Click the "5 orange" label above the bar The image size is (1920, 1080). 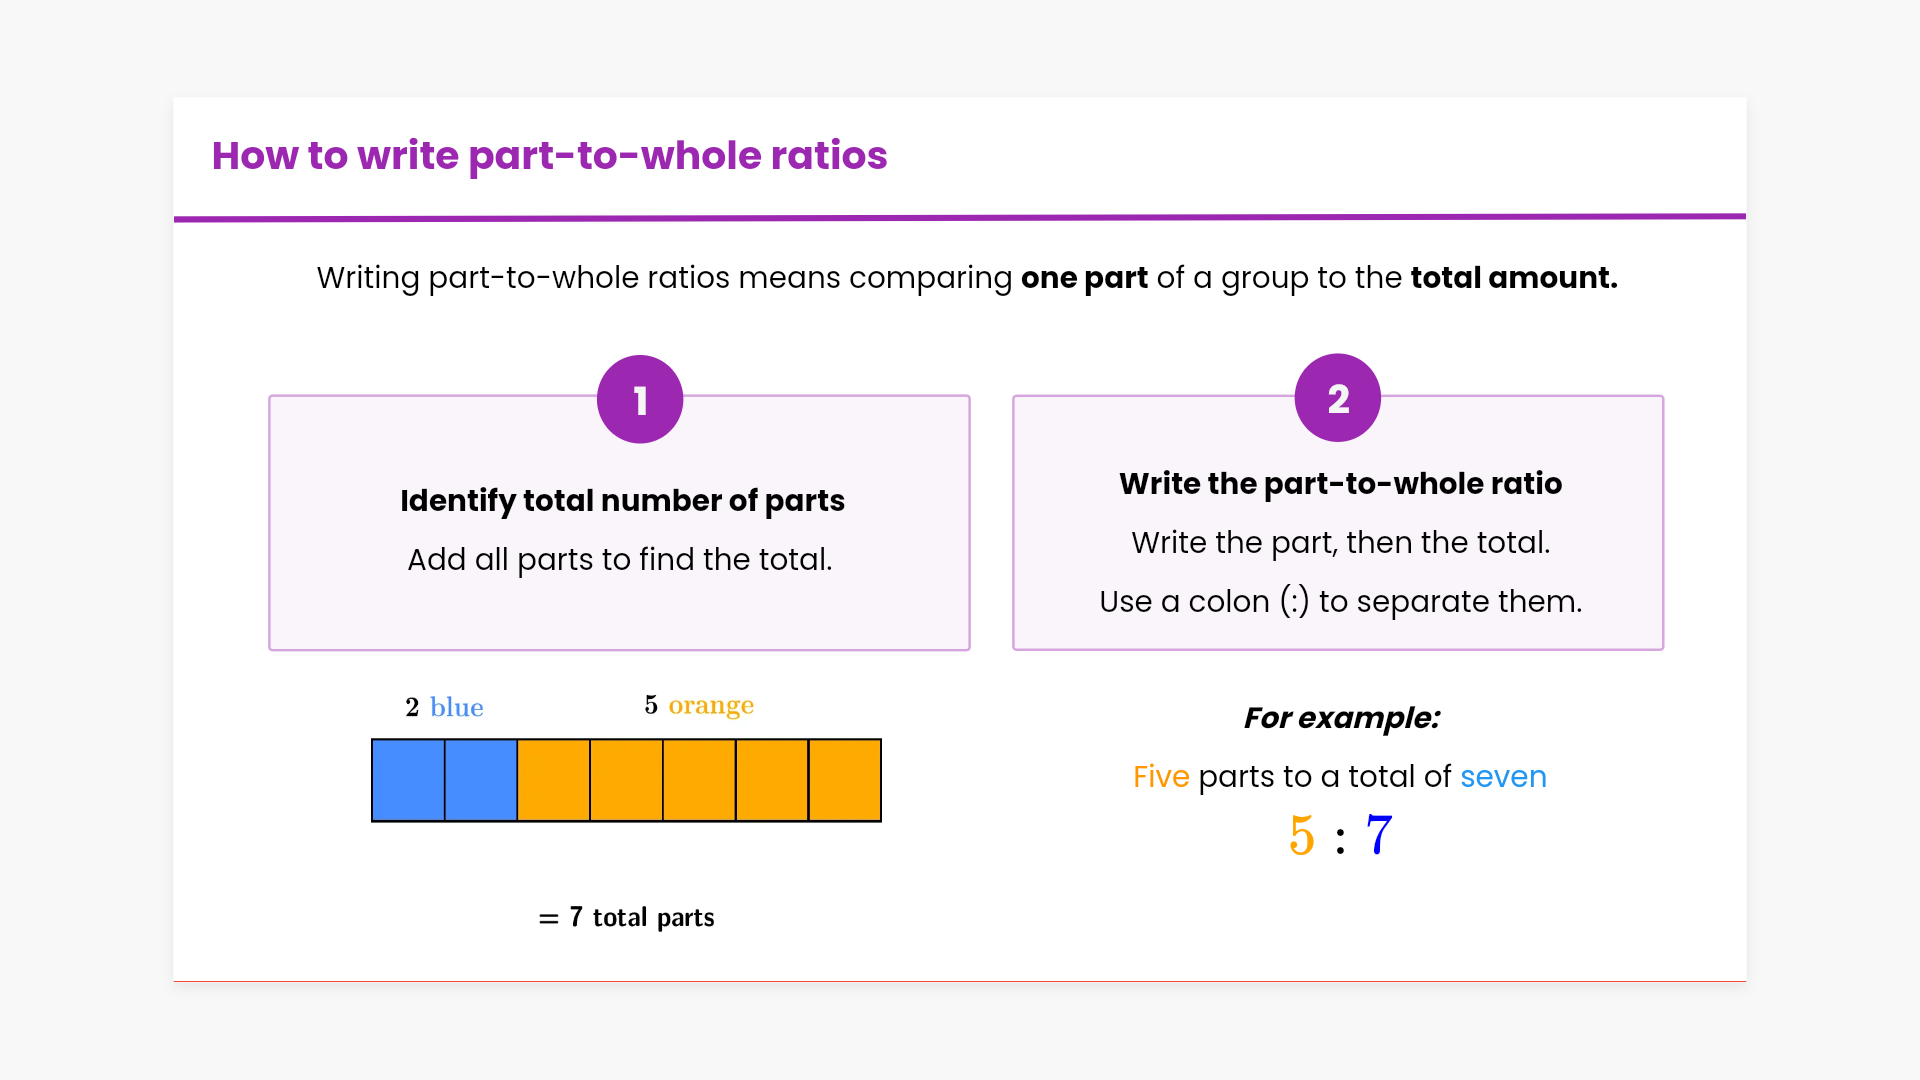tap(699, 705)
